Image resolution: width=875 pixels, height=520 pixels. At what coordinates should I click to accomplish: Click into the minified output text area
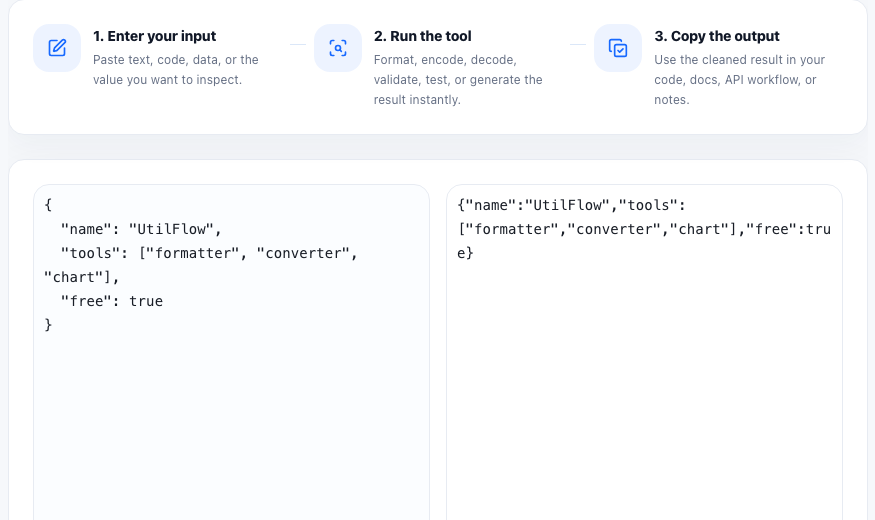645,353
